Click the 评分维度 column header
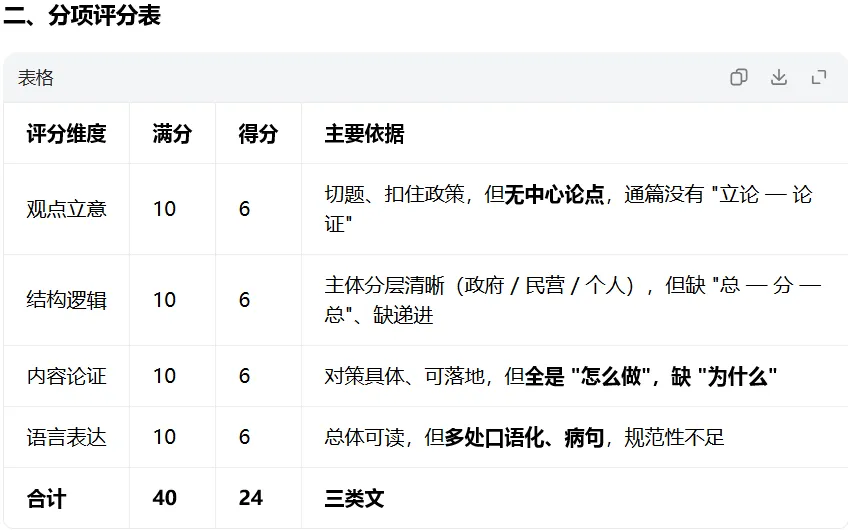 click(67, 134)
